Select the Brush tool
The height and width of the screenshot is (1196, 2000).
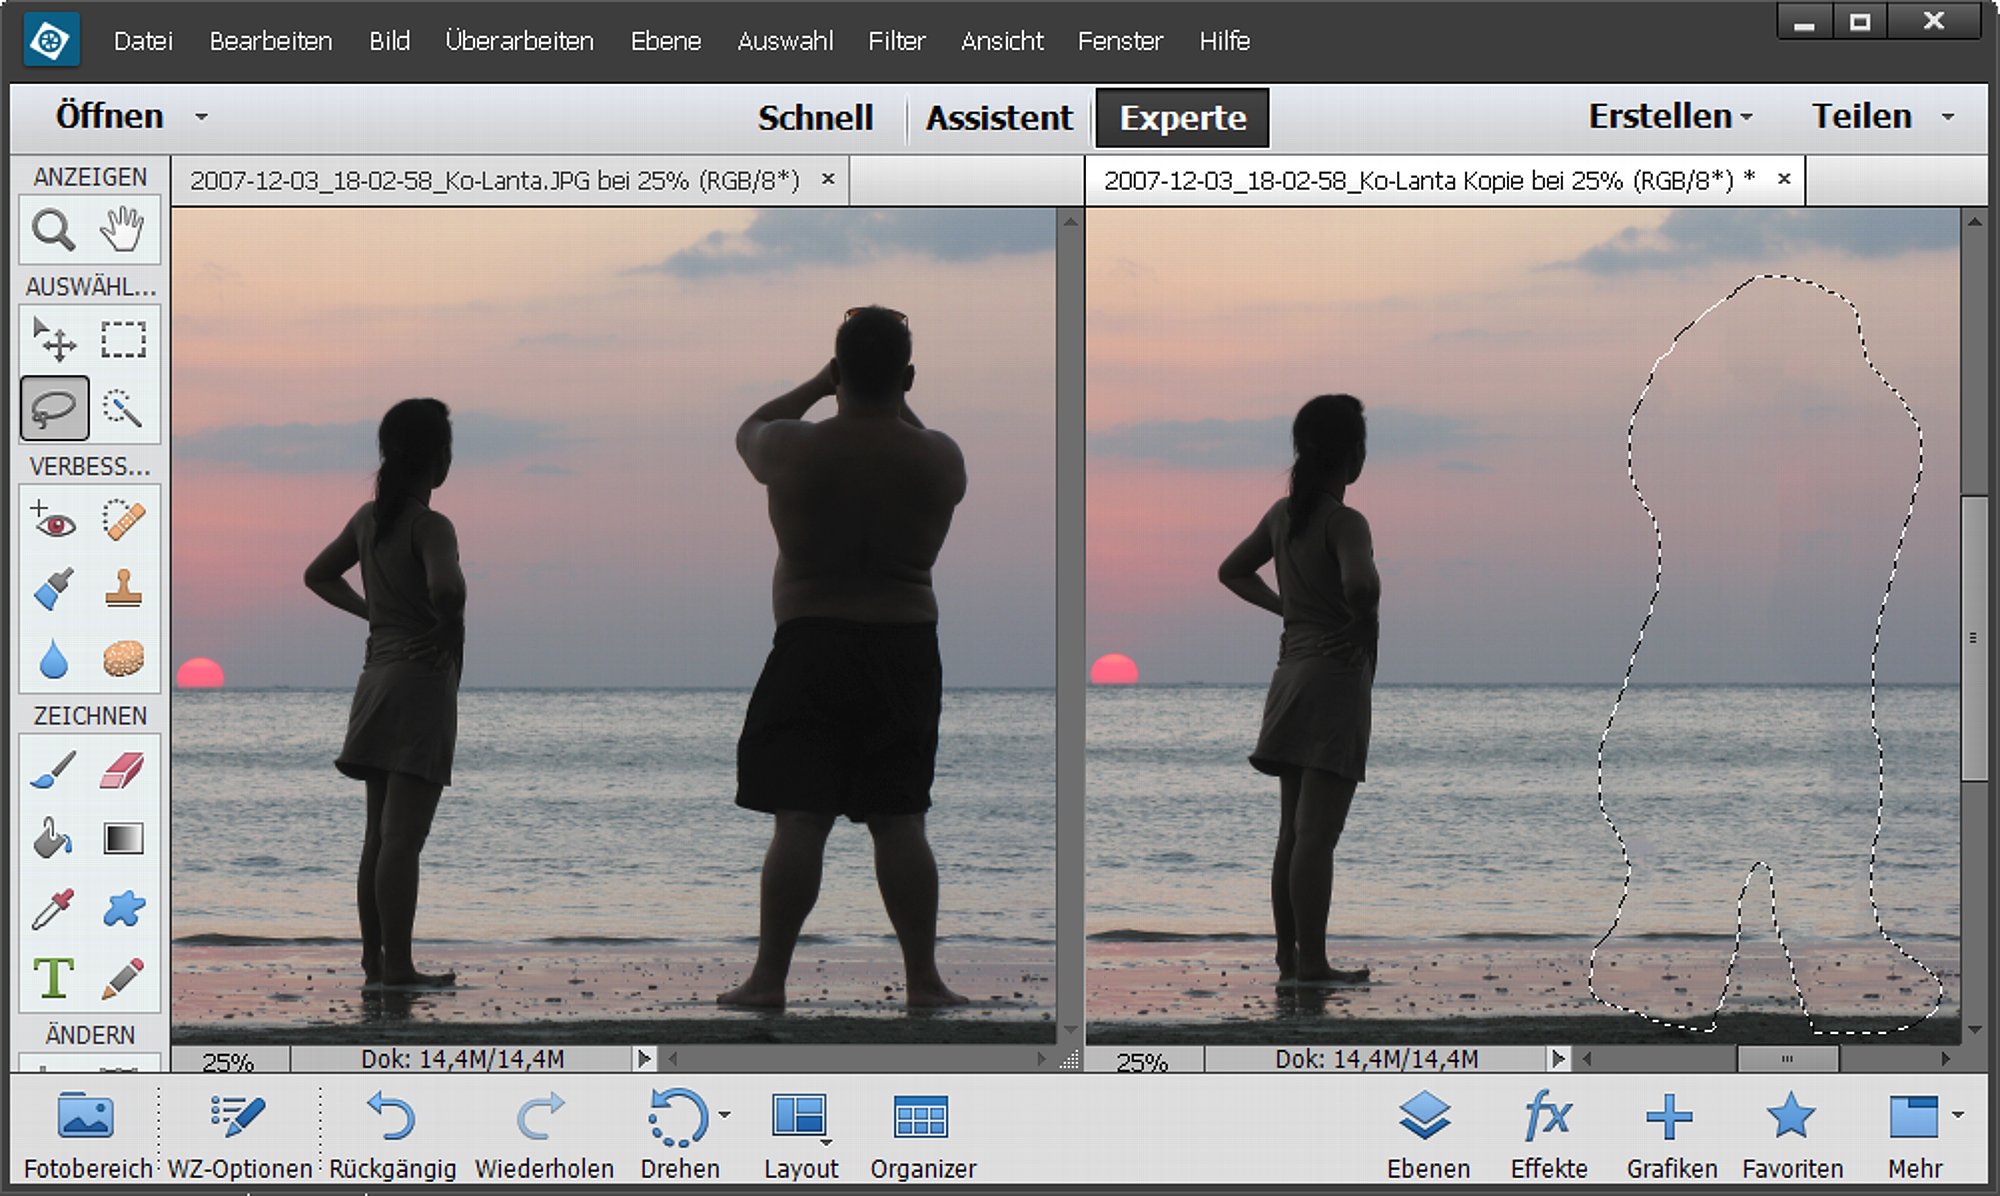point(53,769)
